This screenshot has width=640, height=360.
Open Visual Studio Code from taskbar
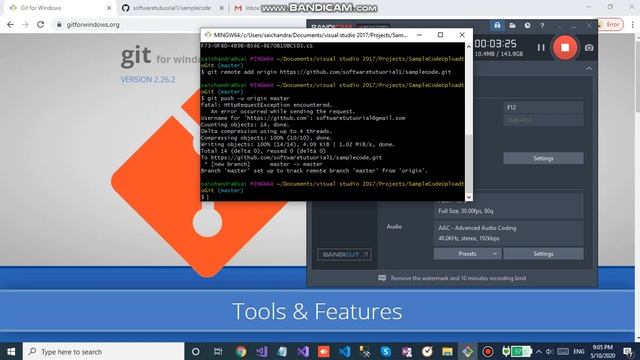[344, 351]
